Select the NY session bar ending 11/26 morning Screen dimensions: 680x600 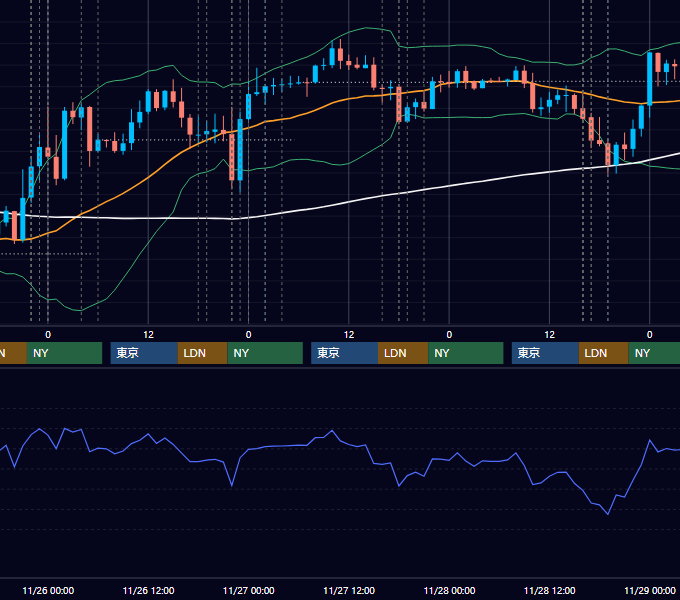[x=64, y=353]
